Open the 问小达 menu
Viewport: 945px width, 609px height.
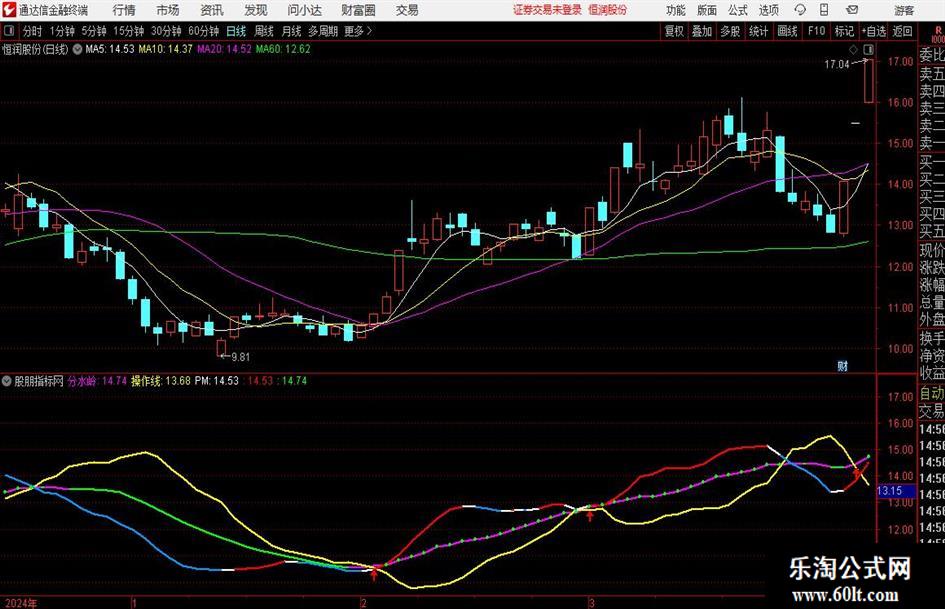[304, 10]
